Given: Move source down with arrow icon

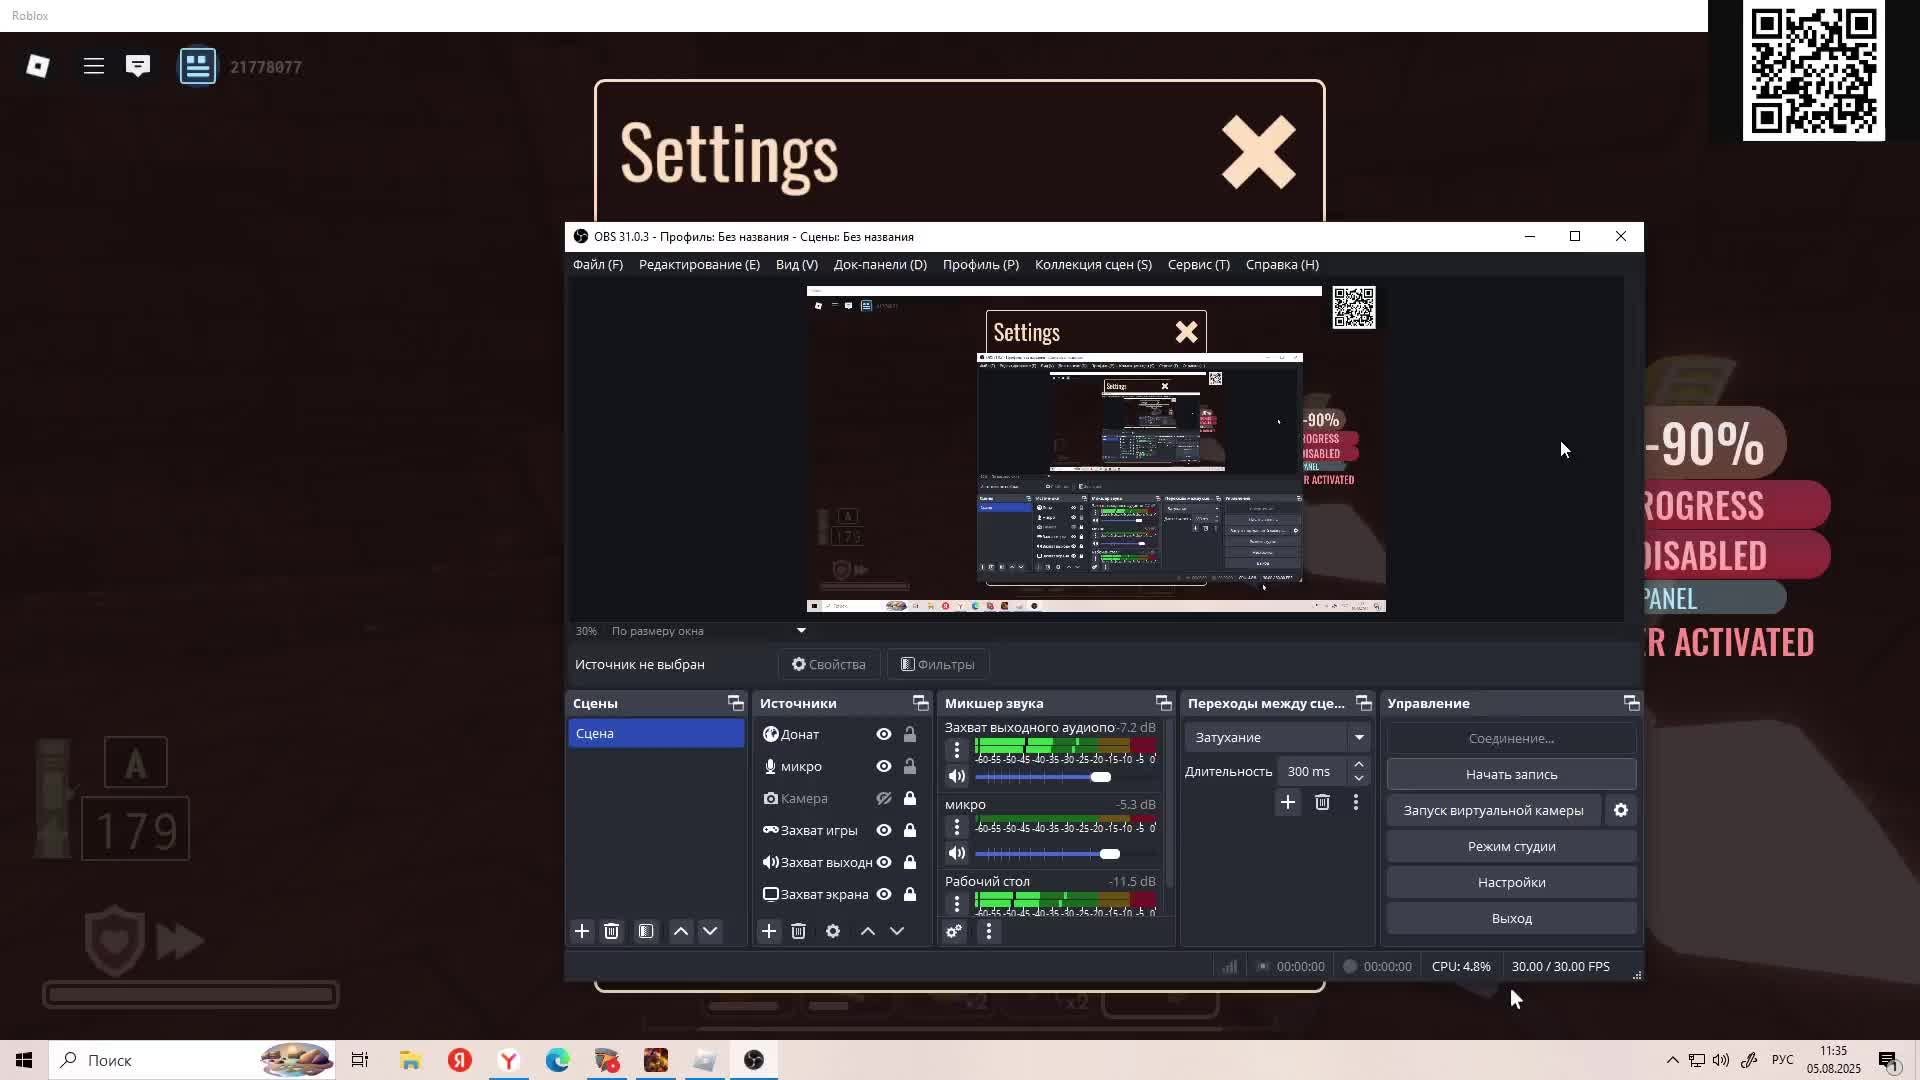Looking at the screenshot, I should (x=897, y=931).
